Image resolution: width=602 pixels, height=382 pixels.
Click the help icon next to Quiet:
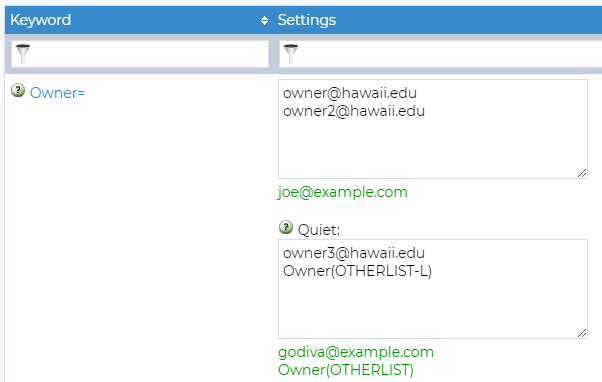tap(286, 227)
